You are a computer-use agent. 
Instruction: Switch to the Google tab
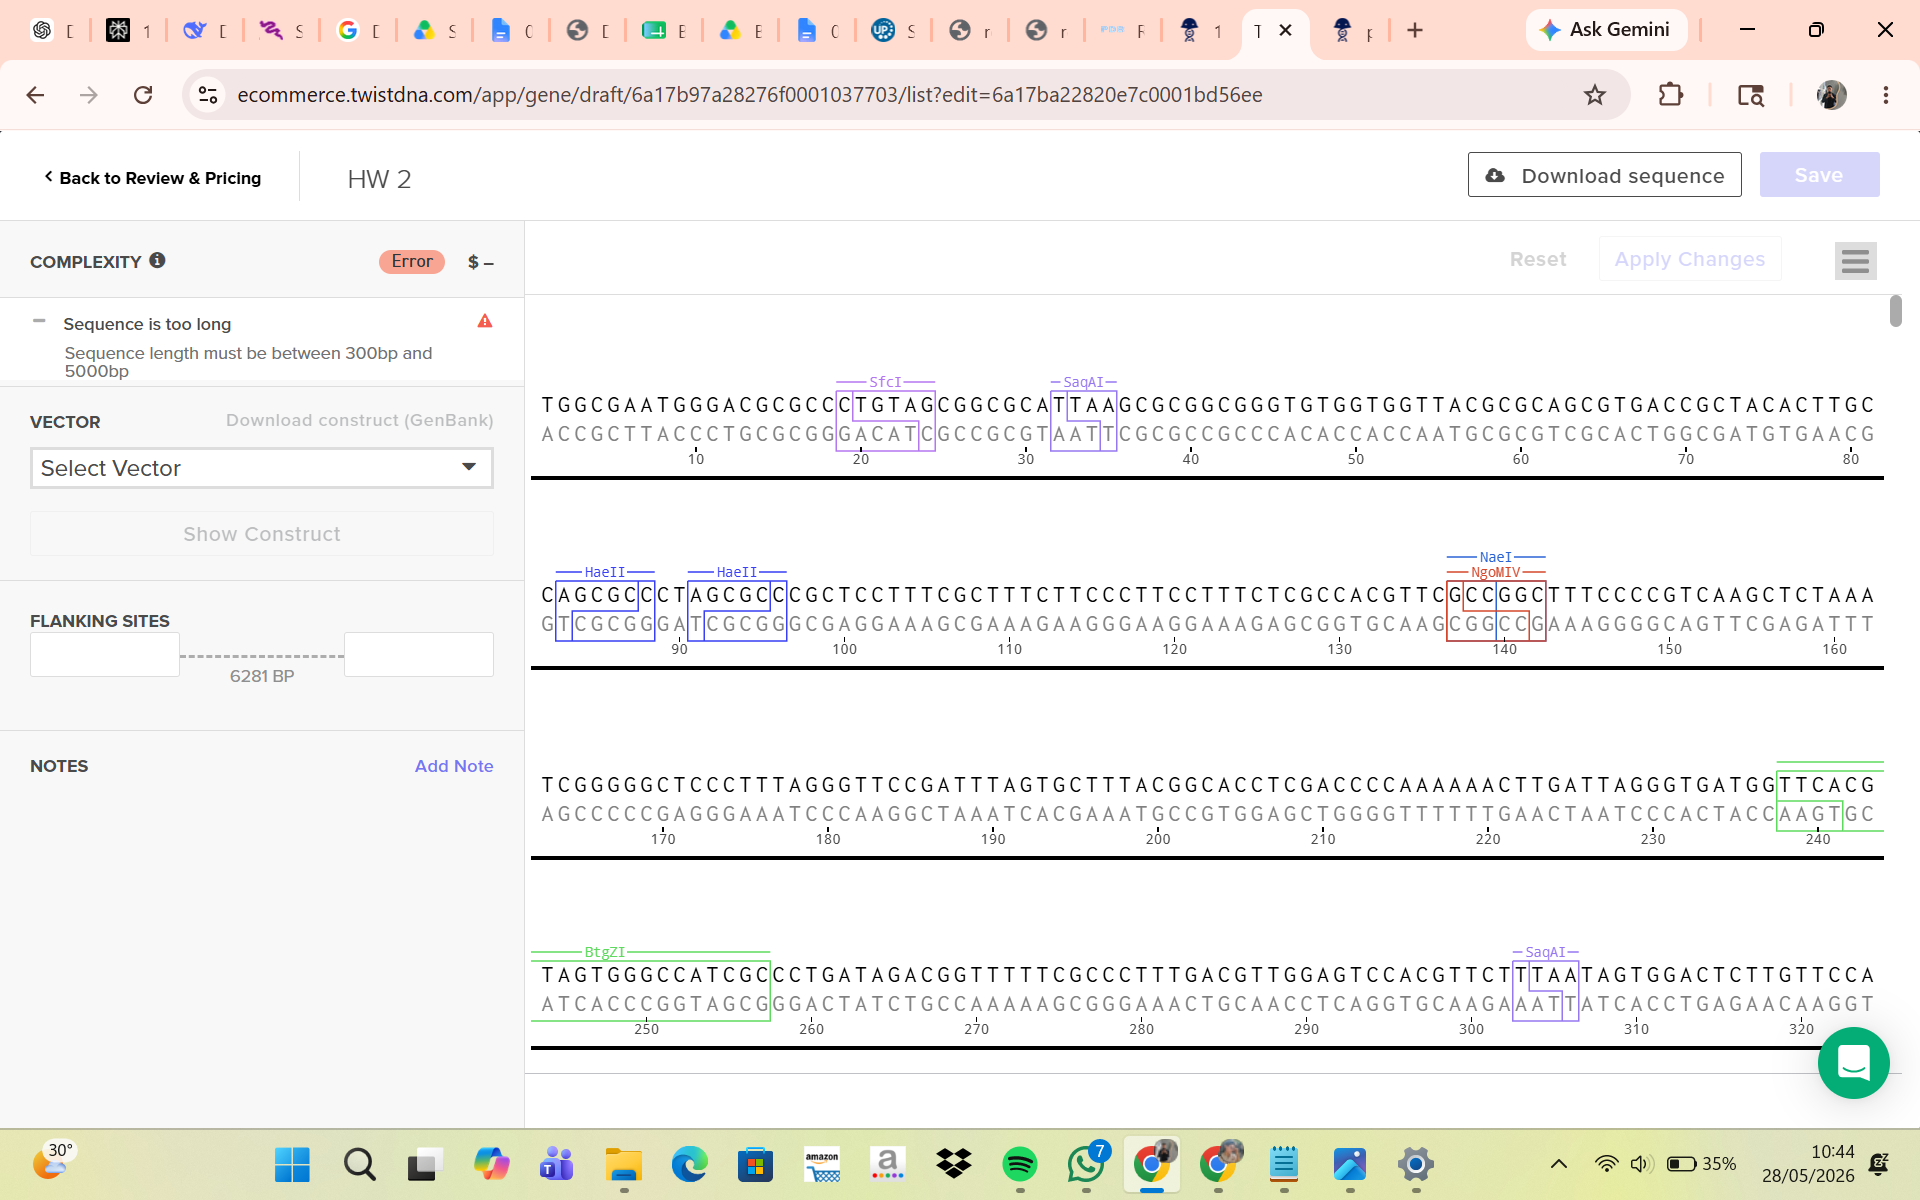coord(360,30)
